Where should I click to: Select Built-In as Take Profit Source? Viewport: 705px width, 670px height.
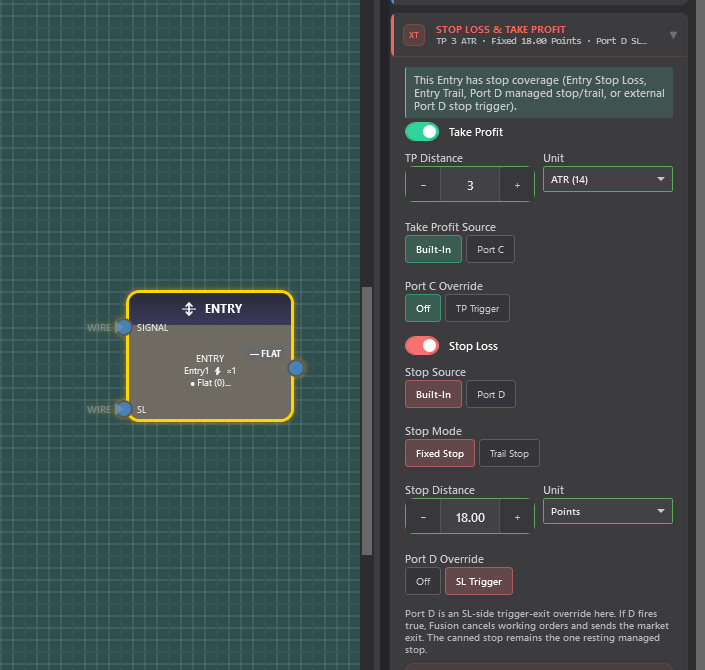click(x=433, y=249)
